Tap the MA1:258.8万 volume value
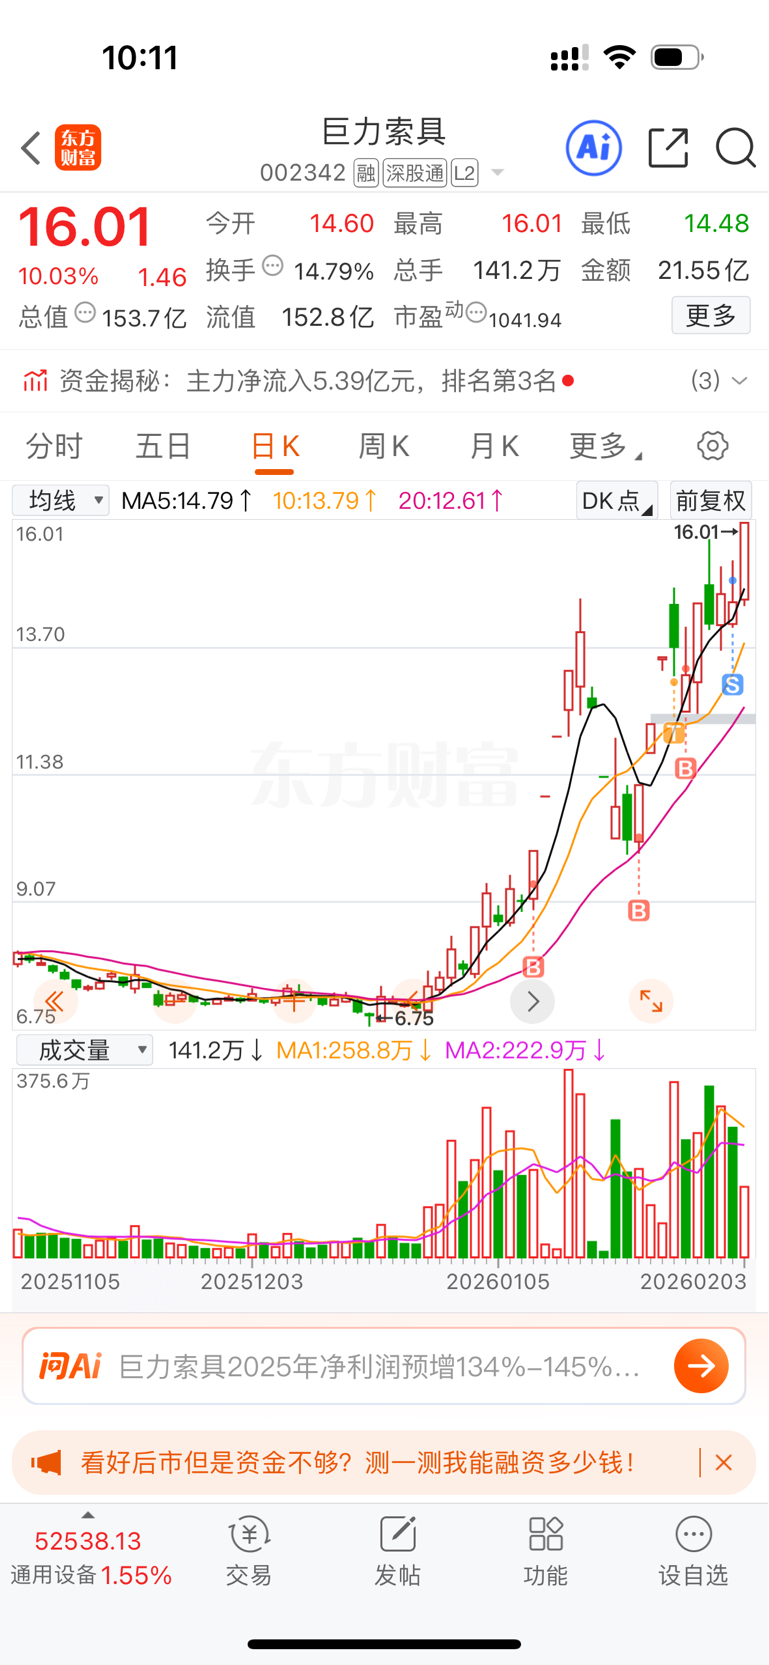 click(x=354, y=1050)
